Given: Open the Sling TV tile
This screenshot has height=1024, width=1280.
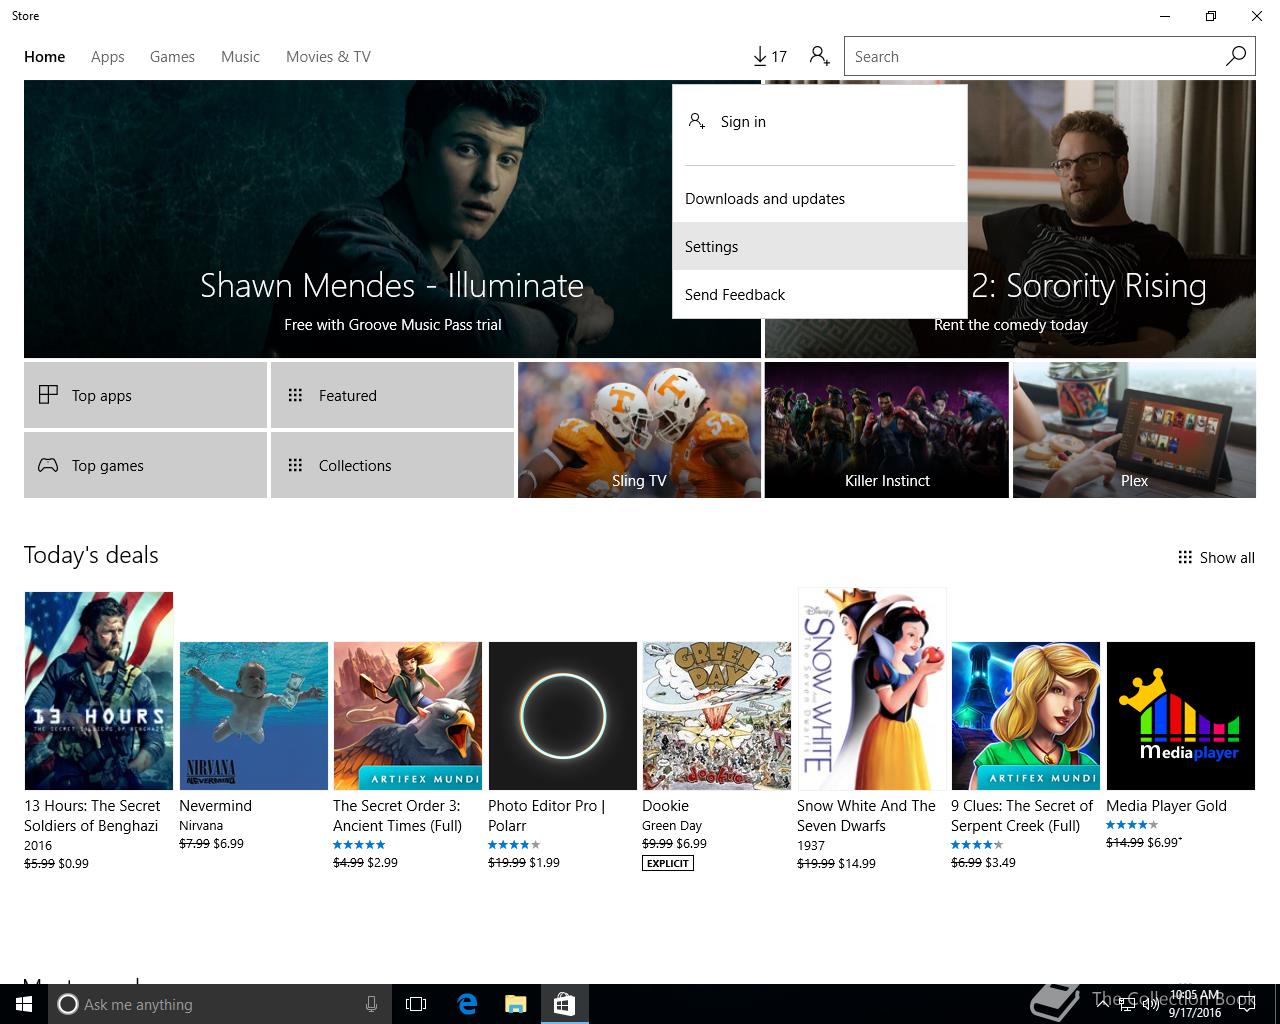Looking at the screenshot, I should (x=639, y=430).
